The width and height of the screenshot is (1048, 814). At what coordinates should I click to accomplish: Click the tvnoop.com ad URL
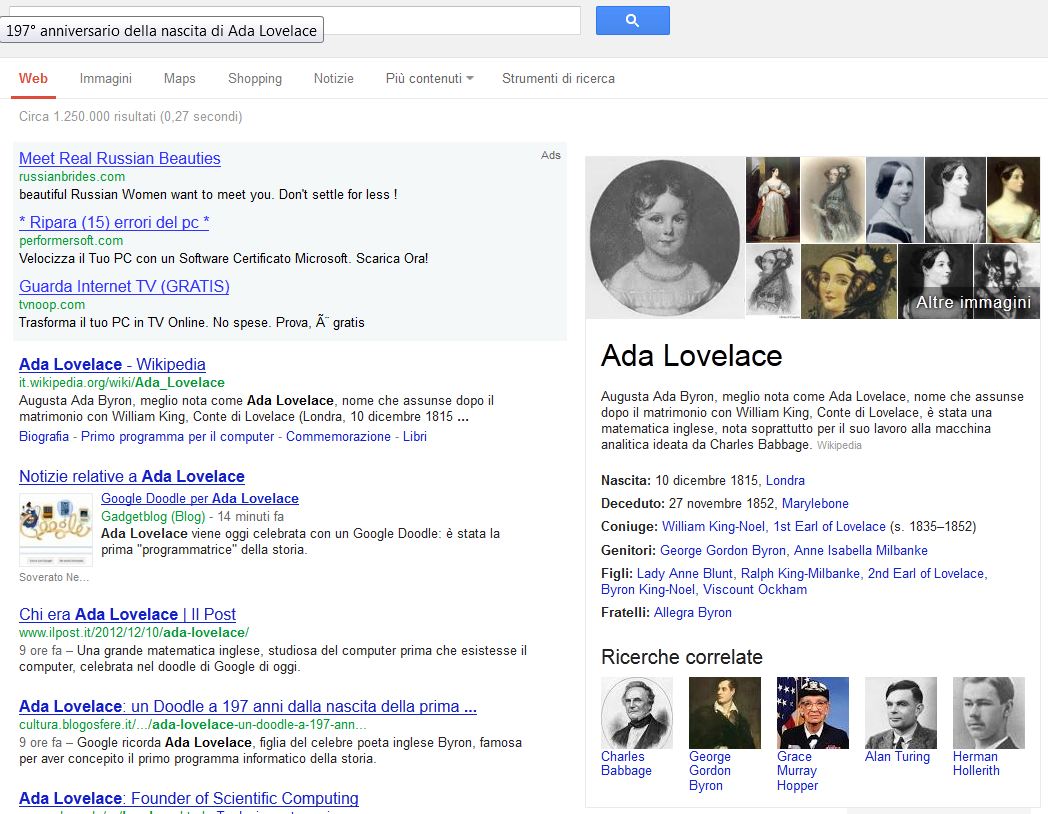point(52,305)
